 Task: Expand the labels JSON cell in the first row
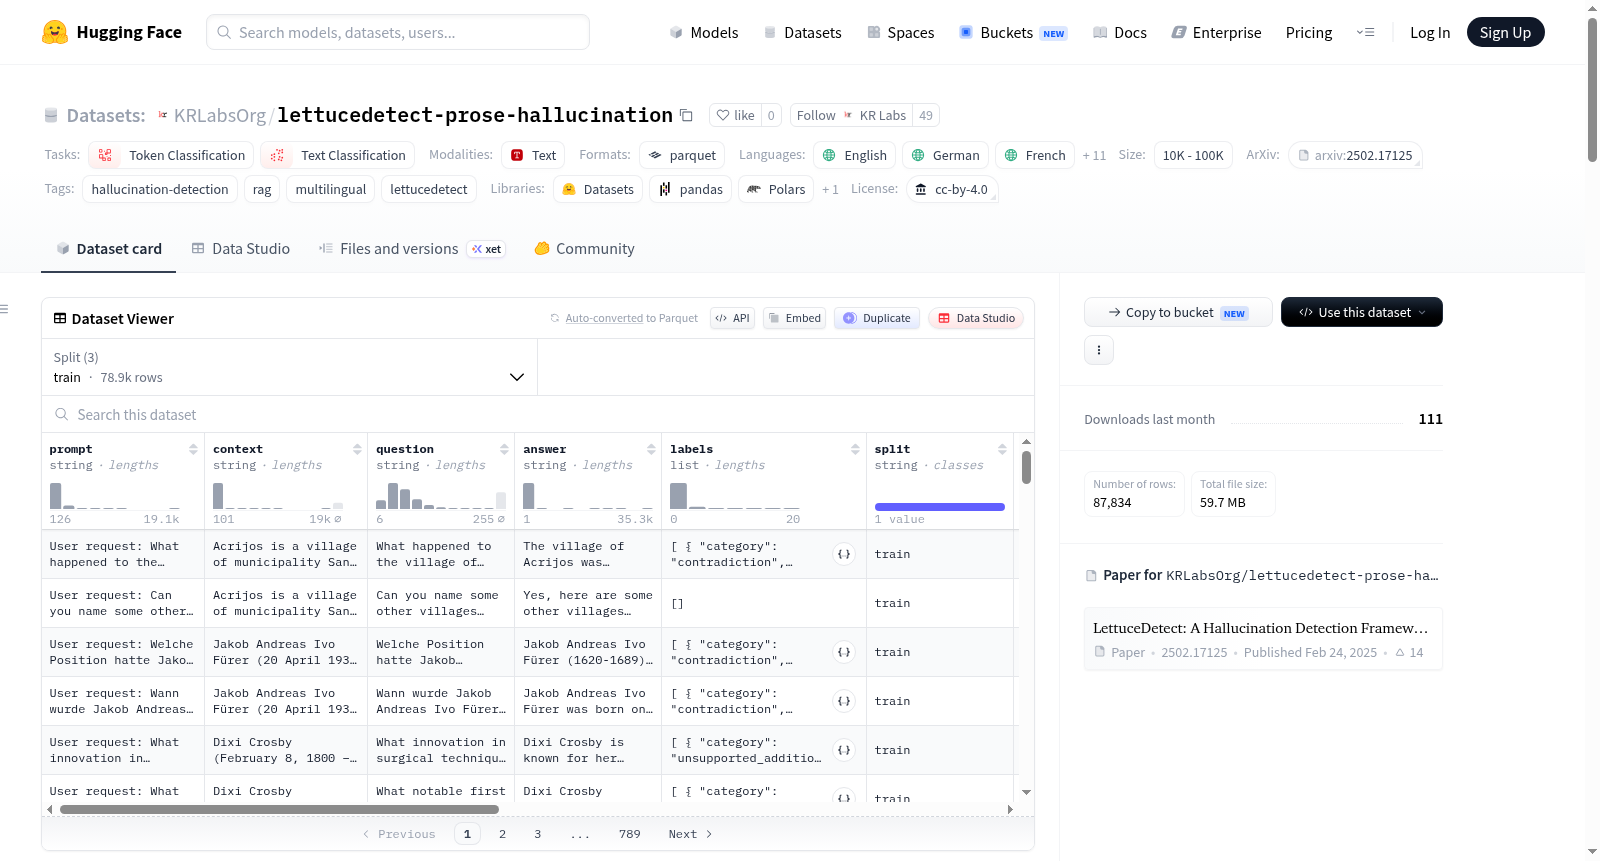(x=844, y=554)
